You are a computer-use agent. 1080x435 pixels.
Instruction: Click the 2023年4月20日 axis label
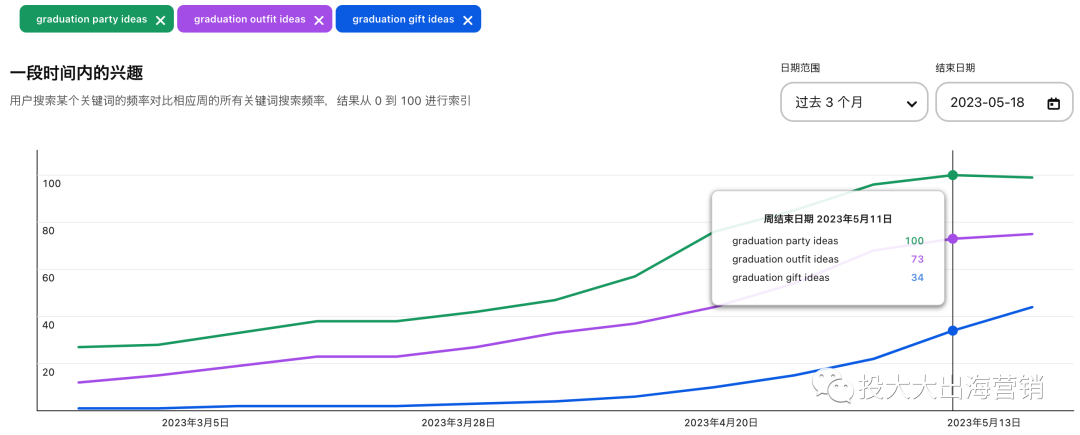point(721,423)
